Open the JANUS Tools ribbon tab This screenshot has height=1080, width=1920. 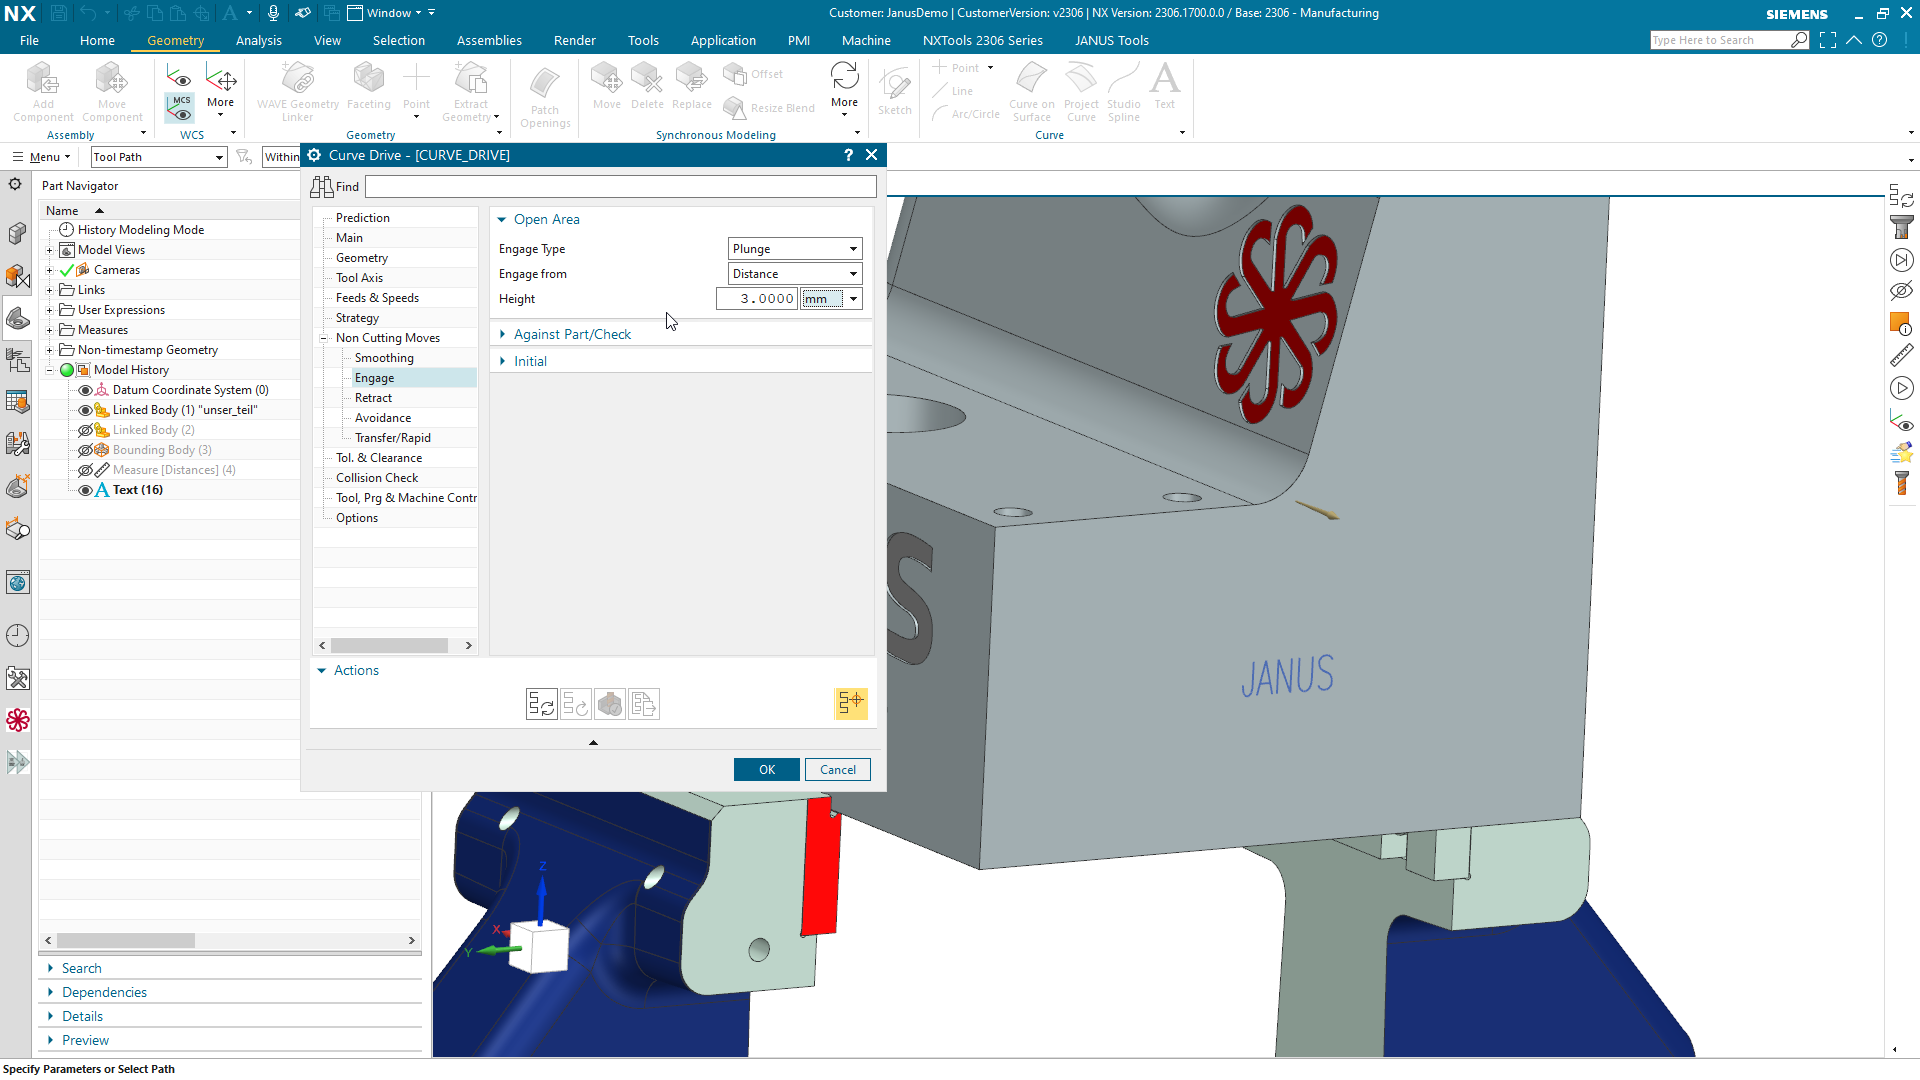pos(1111,40)
